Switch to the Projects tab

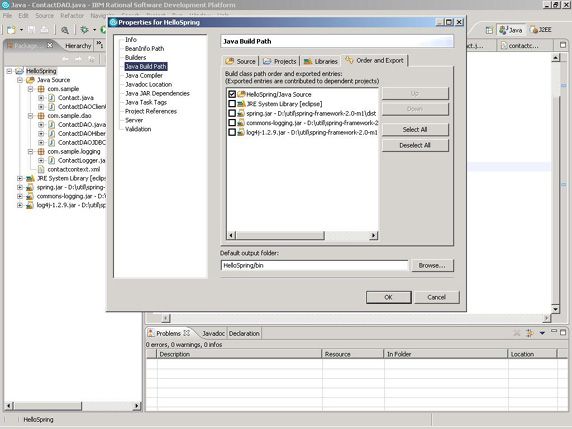280,61
